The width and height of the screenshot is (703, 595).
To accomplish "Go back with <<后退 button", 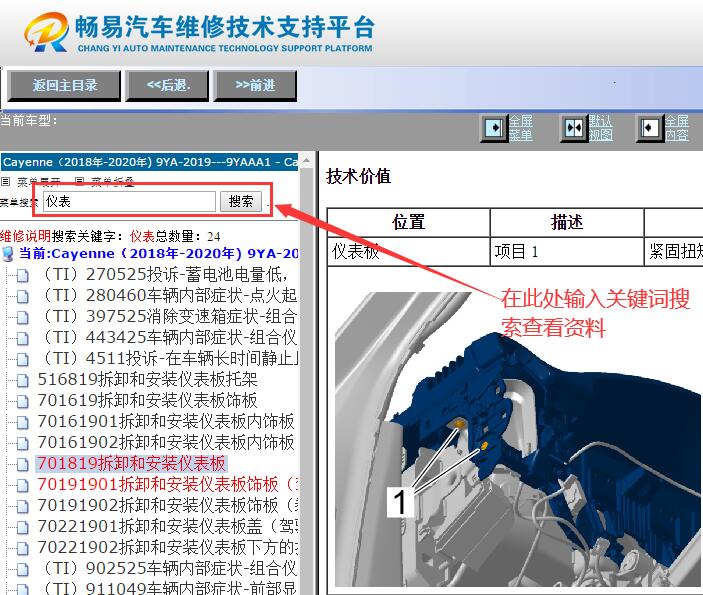I will click(168, 85).
